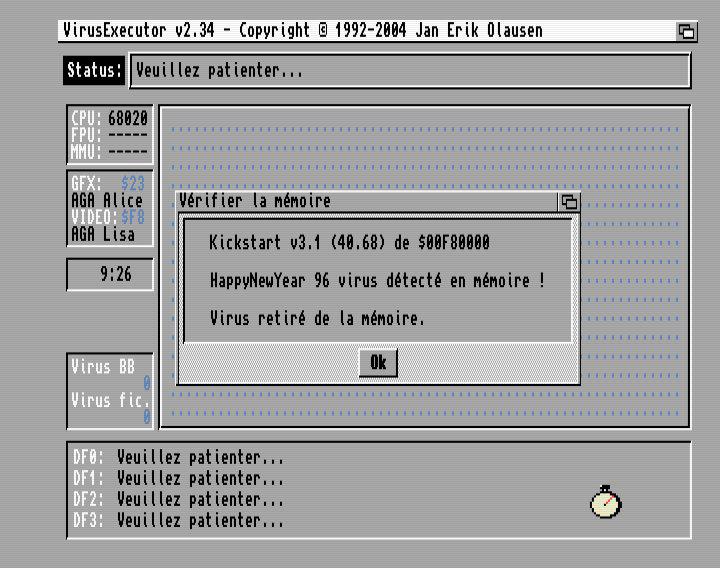Click the Virus BB counter label

[x=103, y=367]
